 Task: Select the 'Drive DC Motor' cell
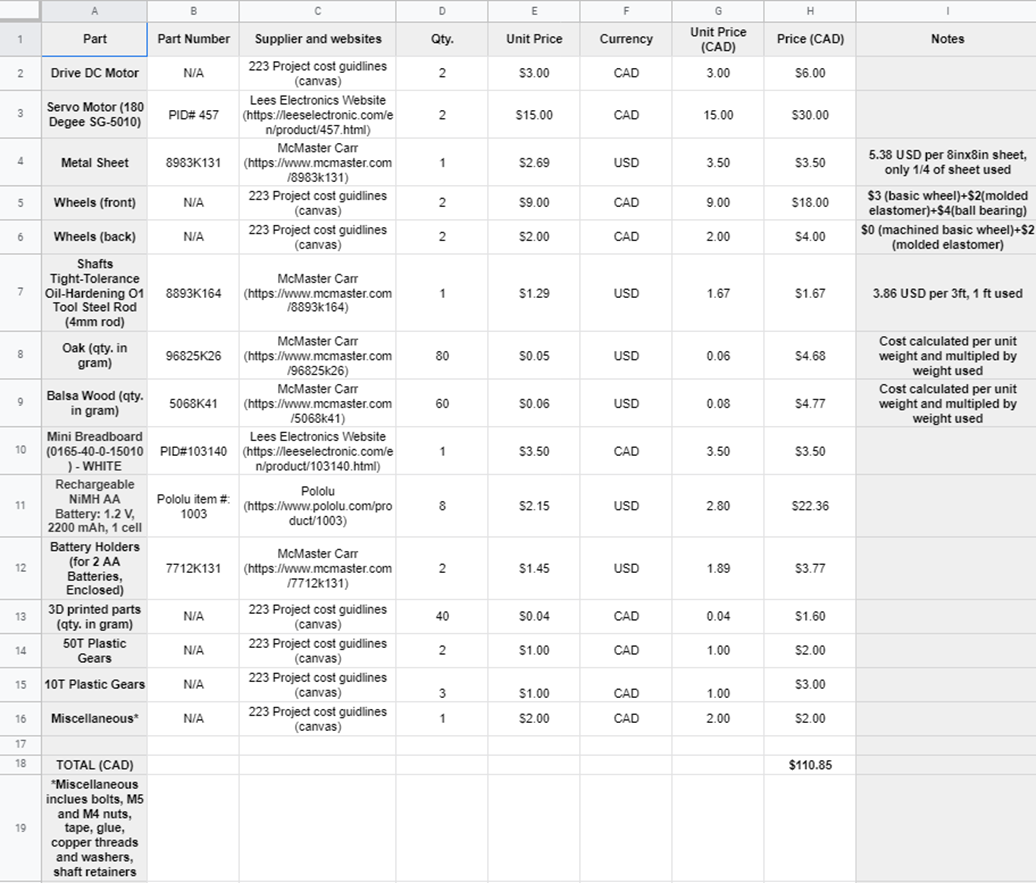tap(94, 73)
